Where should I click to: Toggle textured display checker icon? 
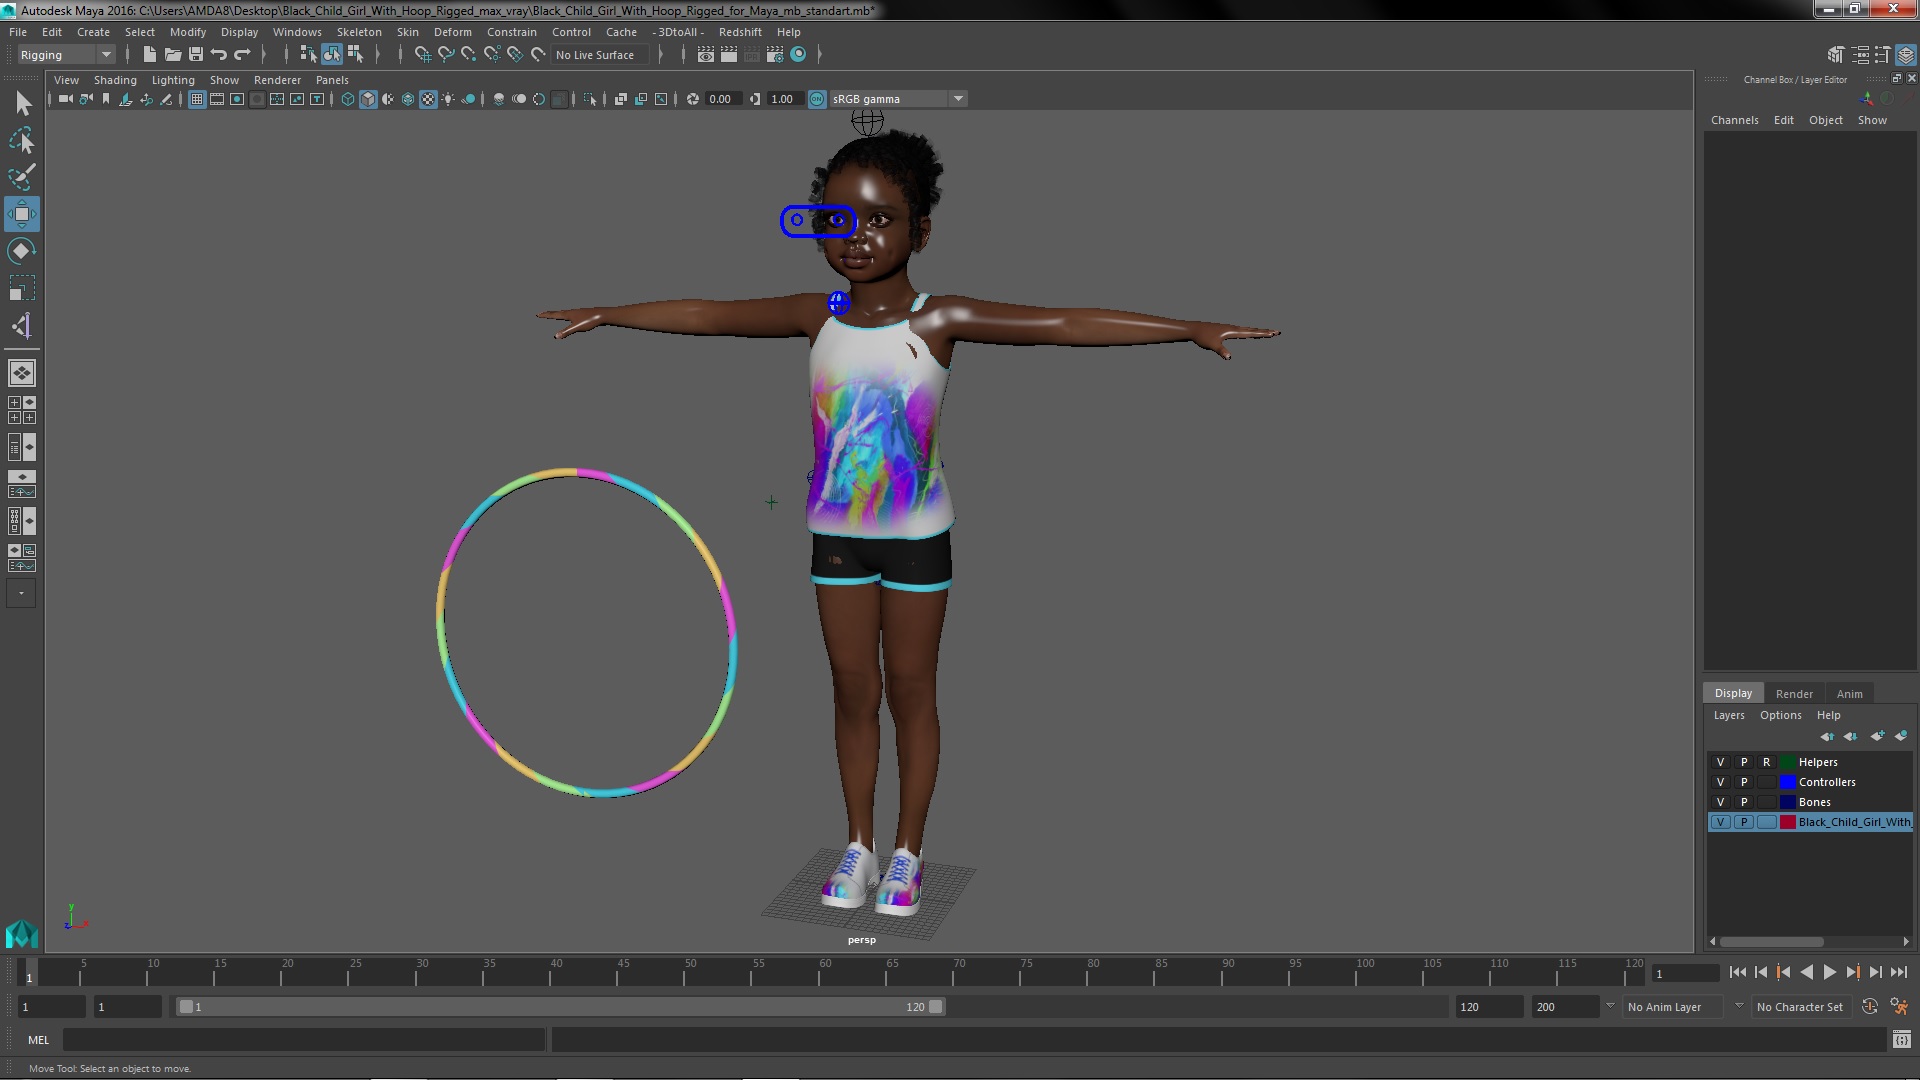(428, 99)
